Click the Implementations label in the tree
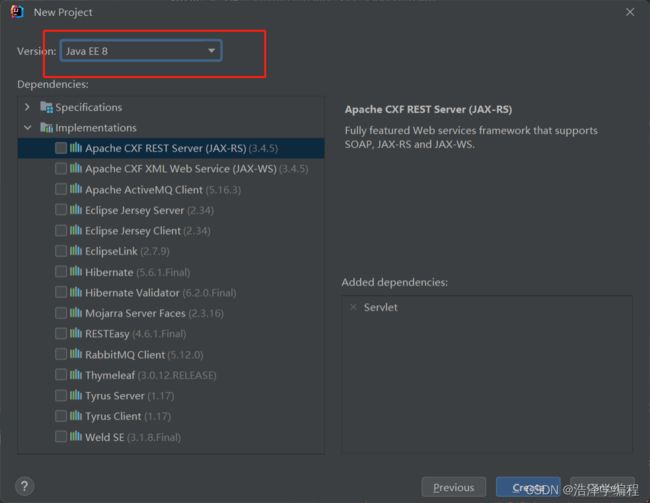650x503 pixels. point(96,128)
